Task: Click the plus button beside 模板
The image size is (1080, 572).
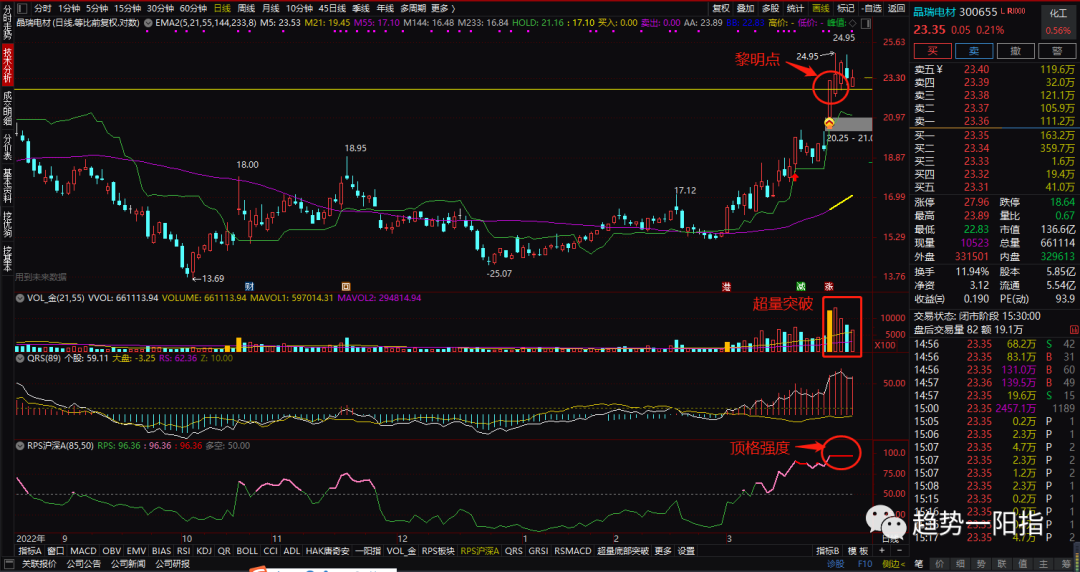Action: pos(882,551)
